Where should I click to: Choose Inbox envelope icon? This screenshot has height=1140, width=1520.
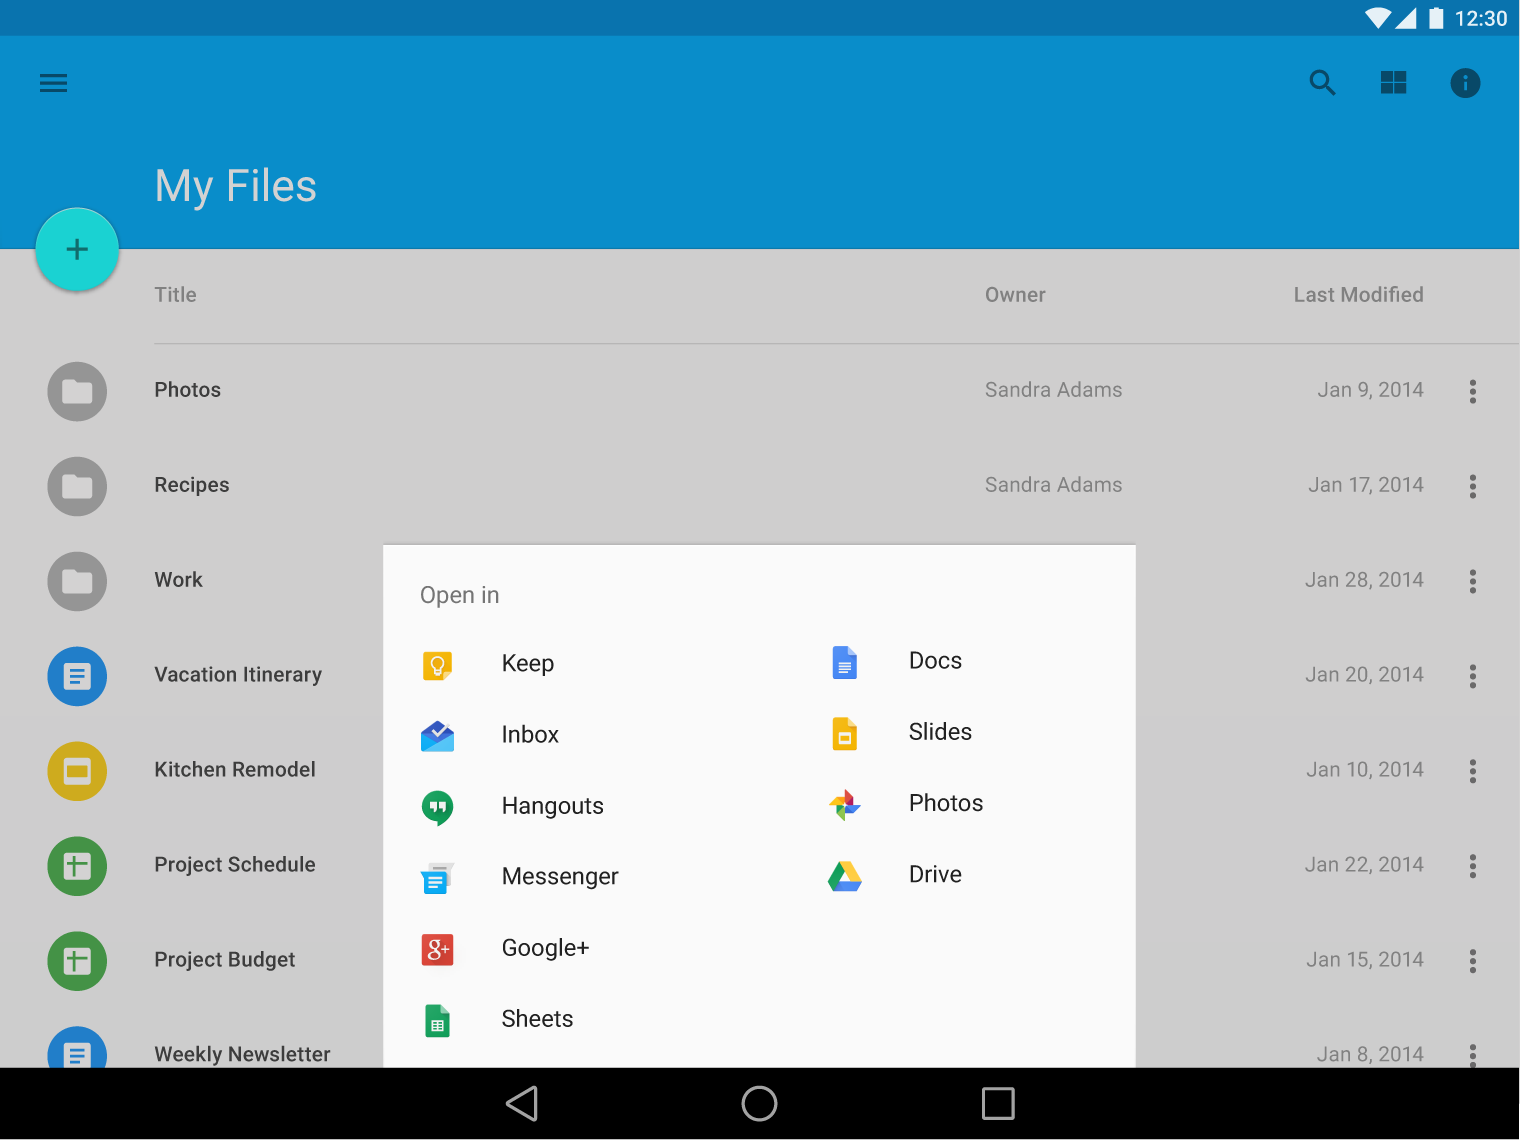[437, 736]
